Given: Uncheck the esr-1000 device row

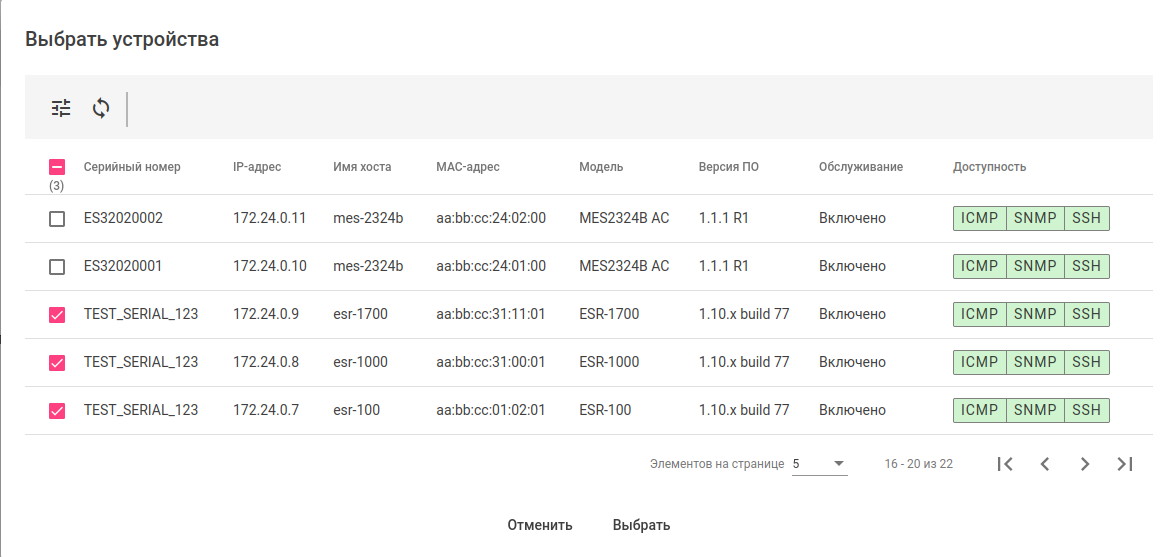Looking at the screenshot, I should tap(57, 363).
